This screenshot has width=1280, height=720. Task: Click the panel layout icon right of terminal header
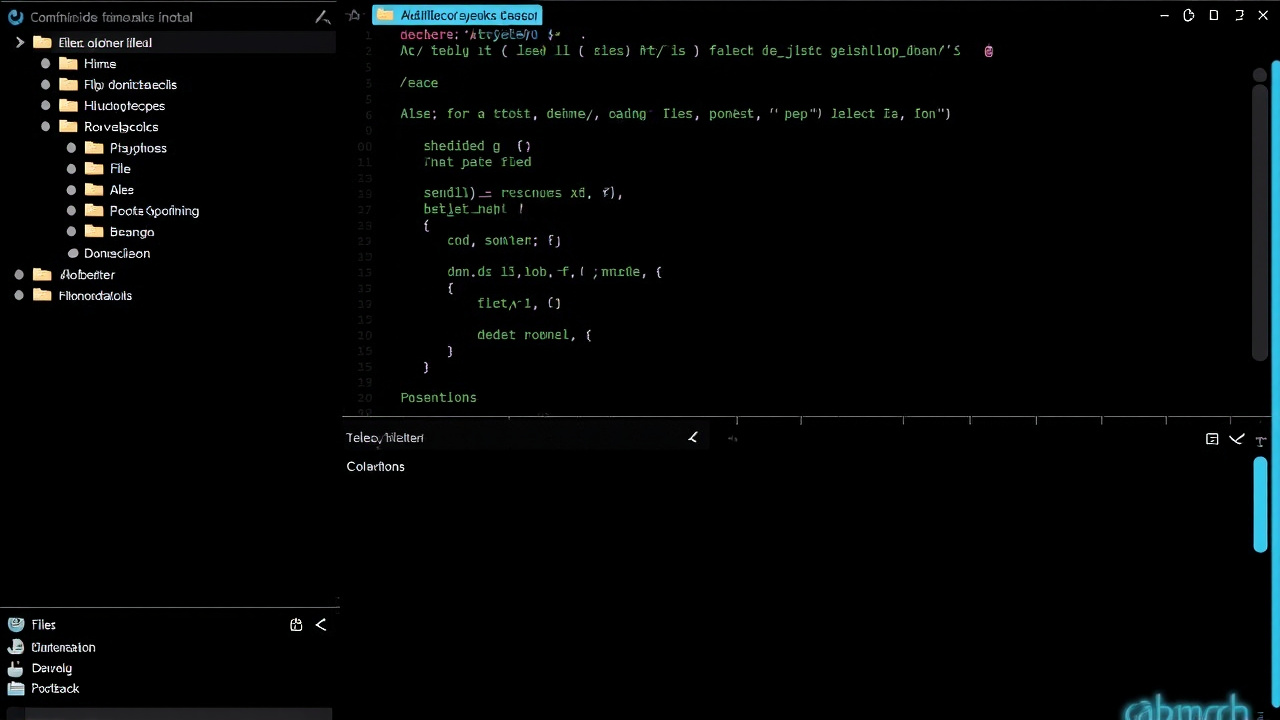point(1212,439)
